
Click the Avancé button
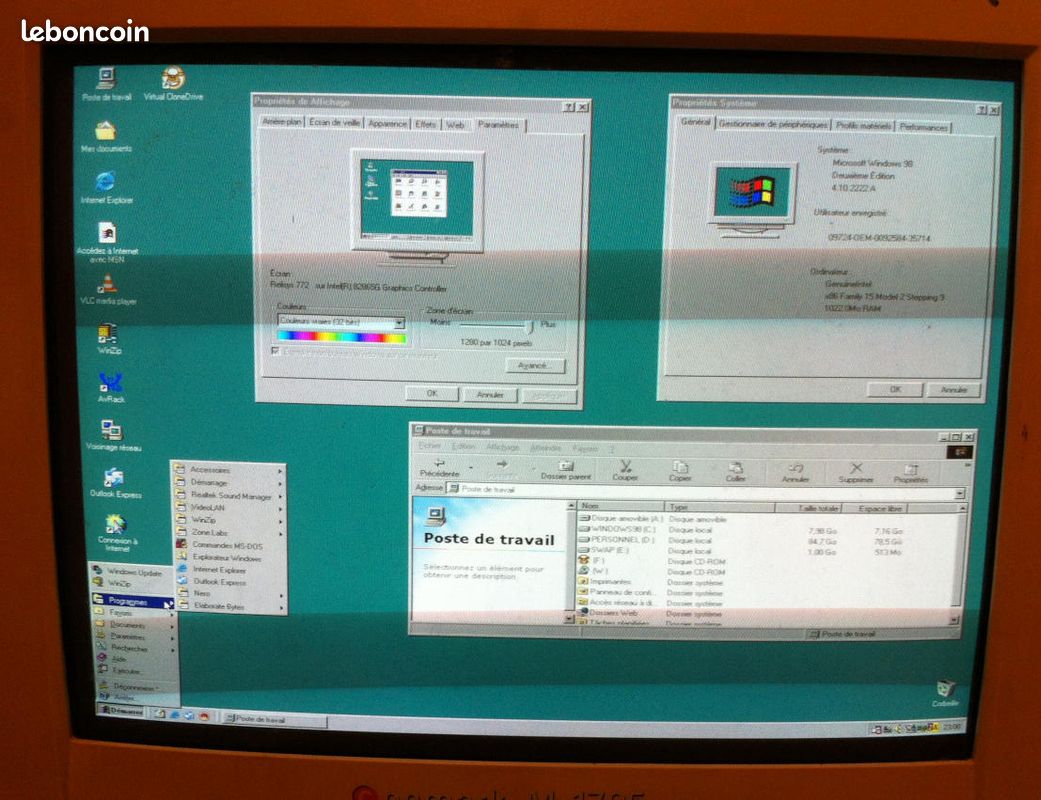[535, 366]
